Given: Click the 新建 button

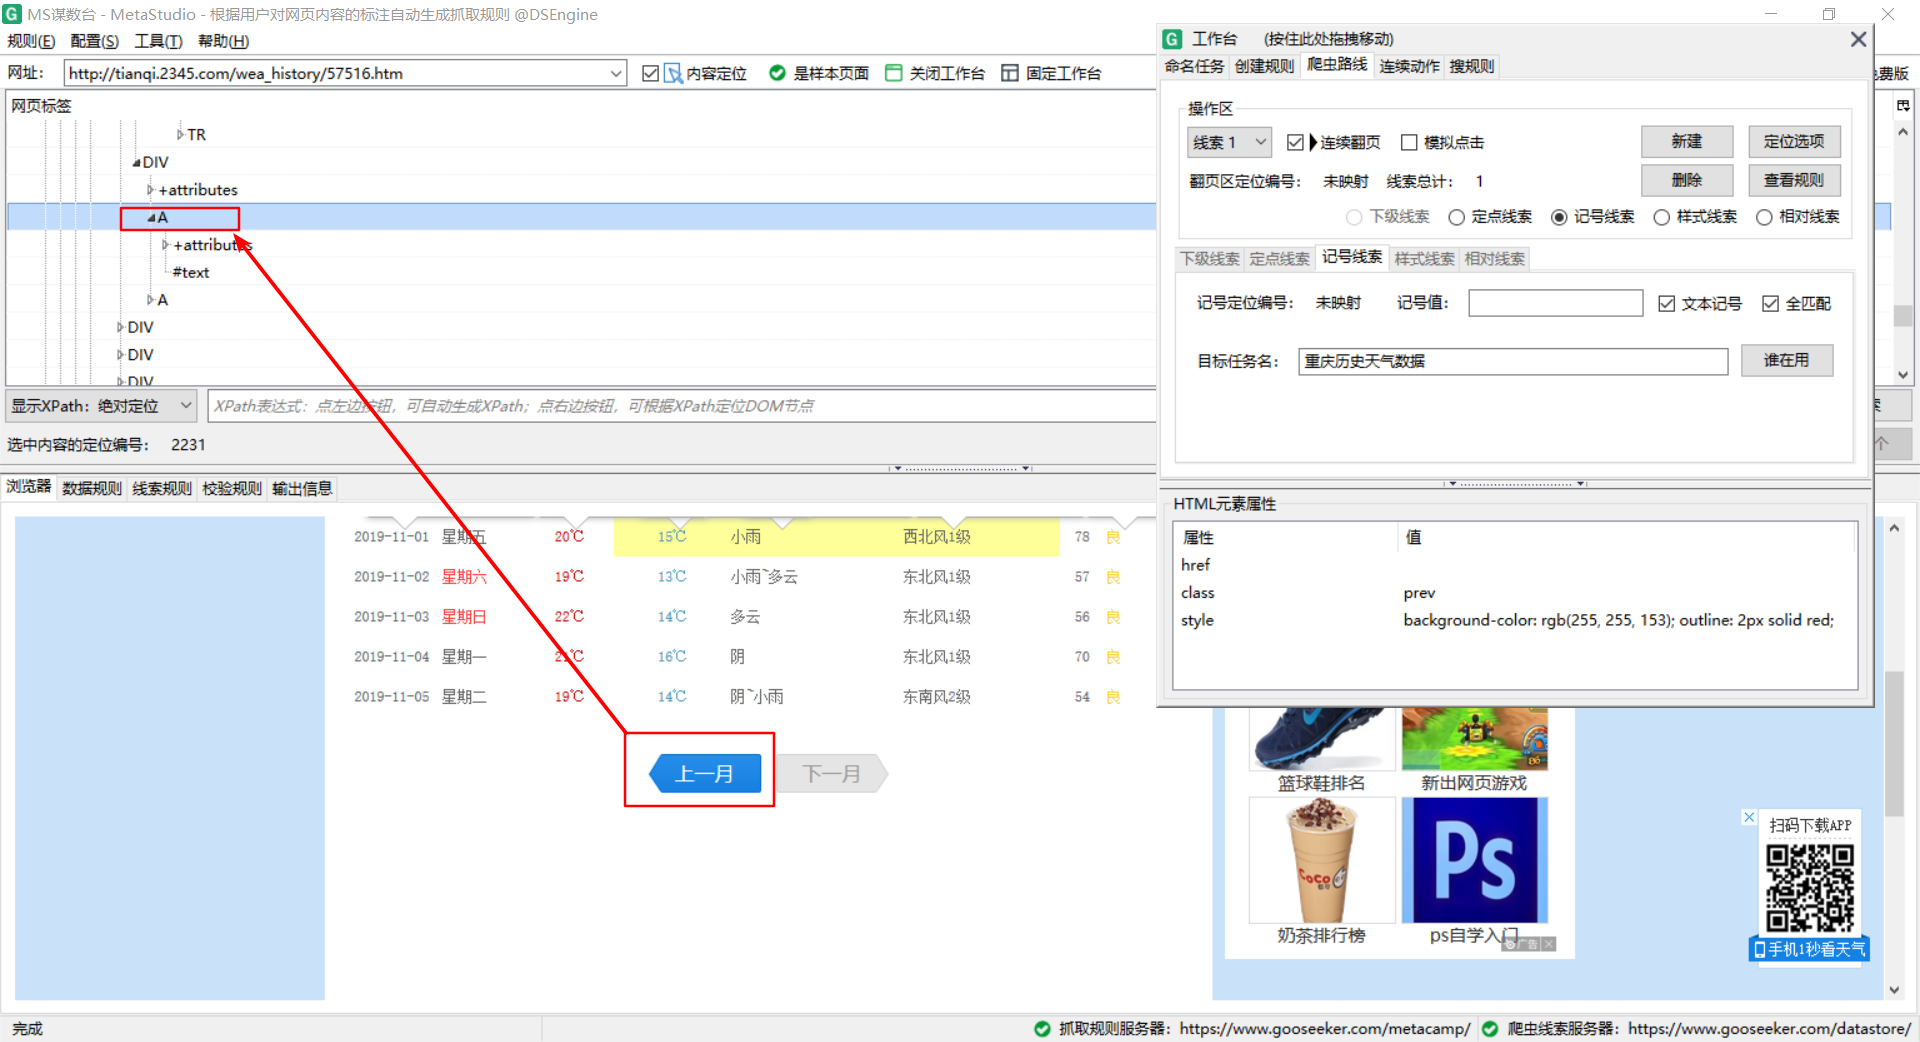Looking at the screenshot, I should (x=1686, y=141).
